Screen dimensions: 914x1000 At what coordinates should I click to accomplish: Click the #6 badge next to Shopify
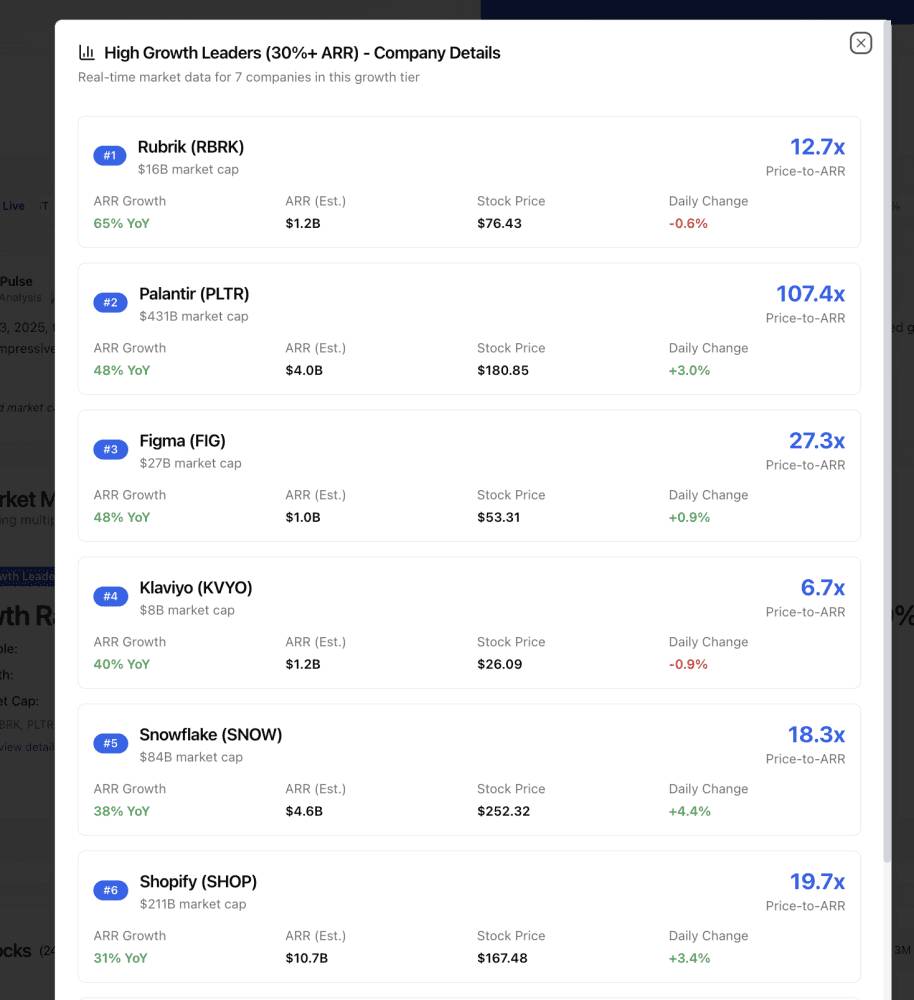pyautogui.click(x=110, y=890)
